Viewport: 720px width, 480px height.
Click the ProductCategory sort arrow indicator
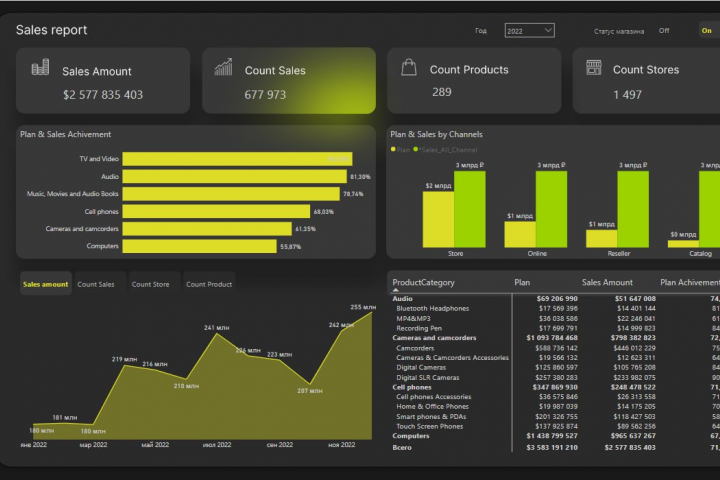(396, 290)
